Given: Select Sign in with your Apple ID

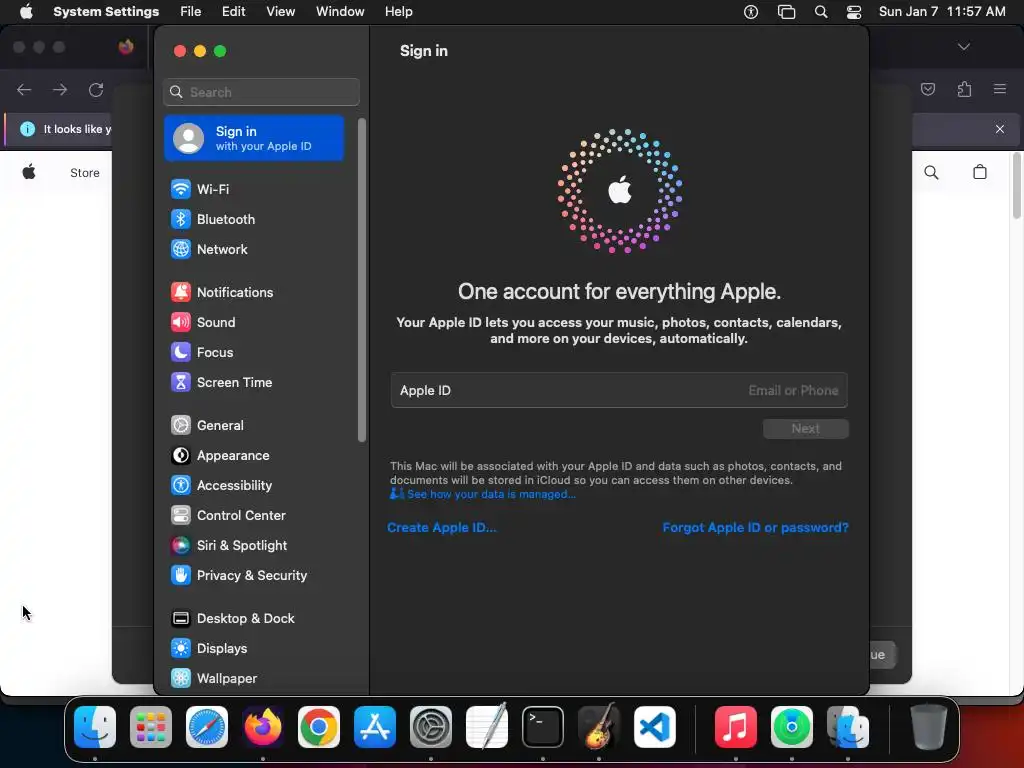Looking at the screenshot, I should (x=253, y=138).
